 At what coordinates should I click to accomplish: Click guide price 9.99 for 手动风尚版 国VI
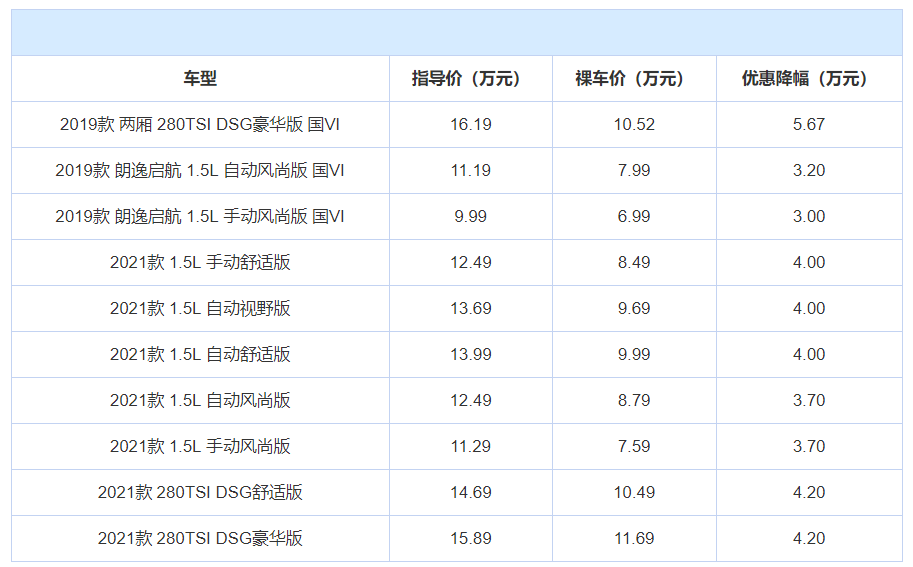pos(470,217)
